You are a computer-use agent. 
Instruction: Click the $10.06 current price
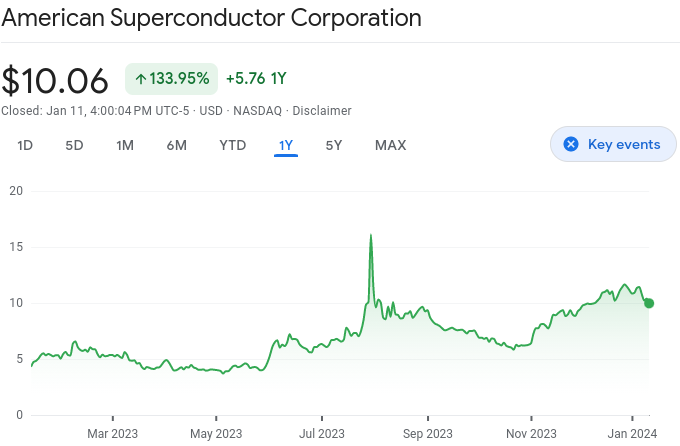(55, 80)
